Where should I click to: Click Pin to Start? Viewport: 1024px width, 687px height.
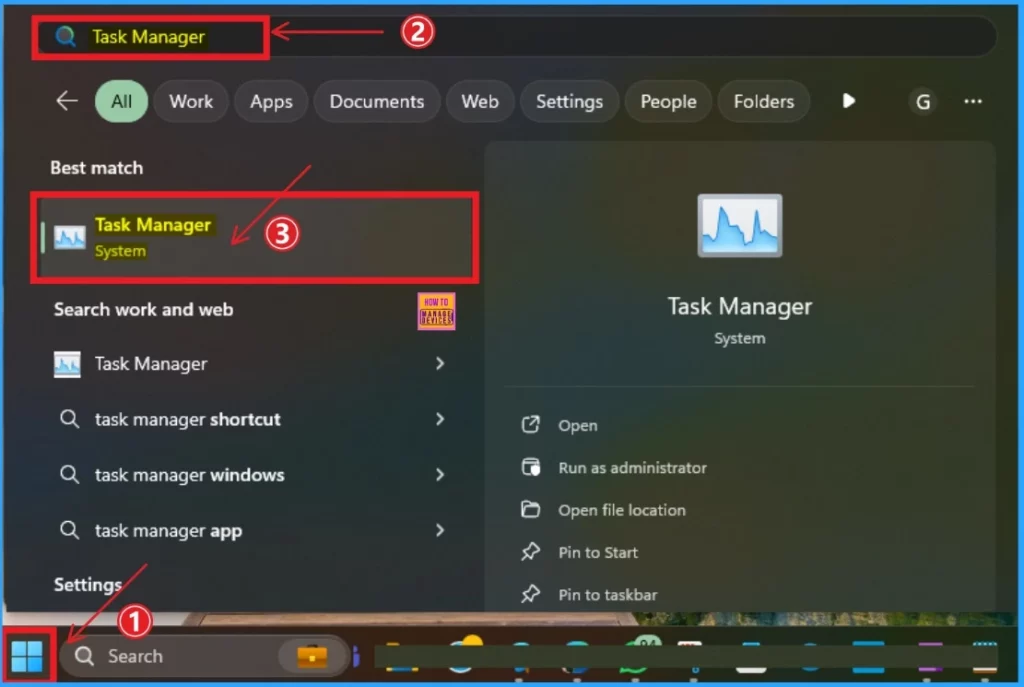(598, 552)
